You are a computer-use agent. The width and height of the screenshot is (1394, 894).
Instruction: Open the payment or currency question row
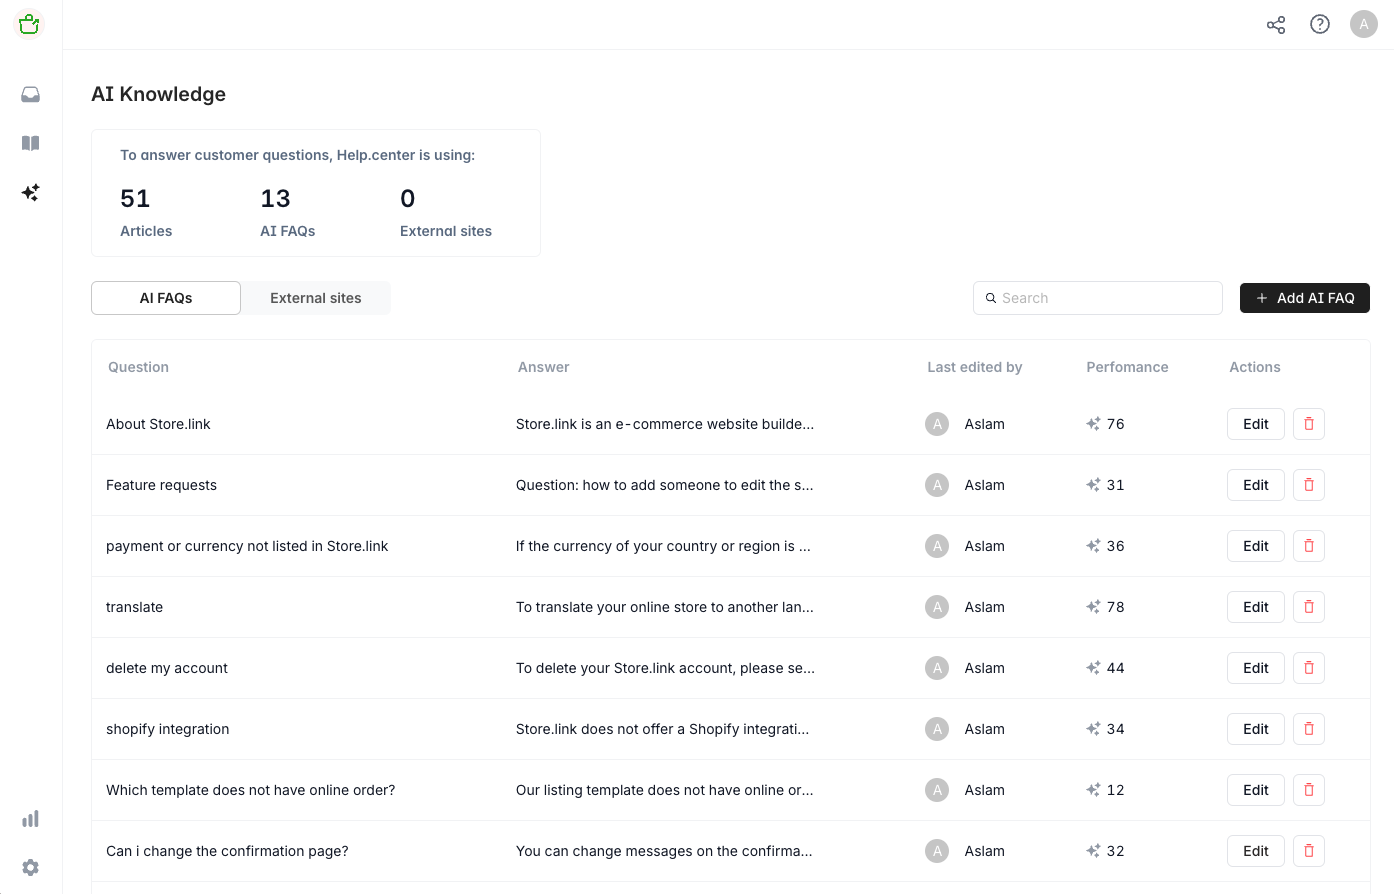click(247, 546)
